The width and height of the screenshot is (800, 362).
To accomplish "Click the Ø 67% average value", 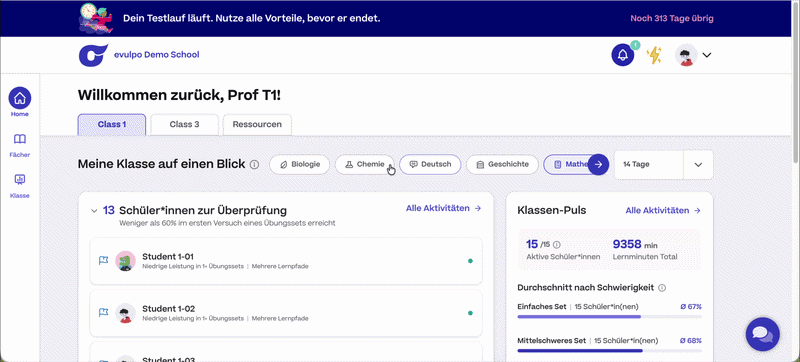I will (x=691, y=306).
